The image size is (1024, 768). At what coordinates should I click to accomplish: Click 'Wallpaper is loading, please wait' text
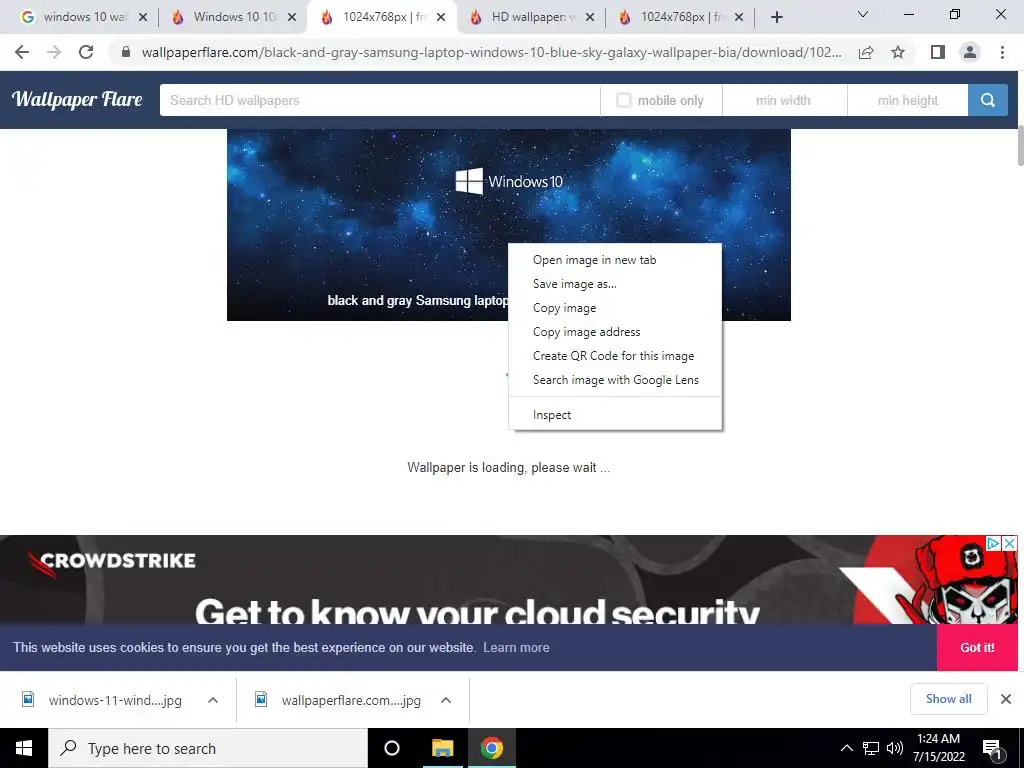tap(508, 468)
